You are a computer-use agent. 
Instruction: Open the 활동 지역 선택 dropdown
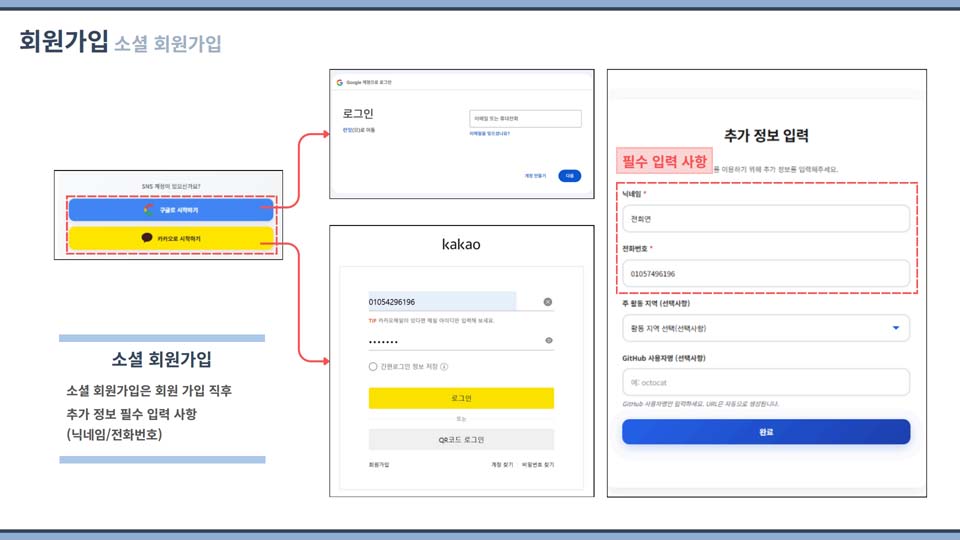(x=765, y=328)
